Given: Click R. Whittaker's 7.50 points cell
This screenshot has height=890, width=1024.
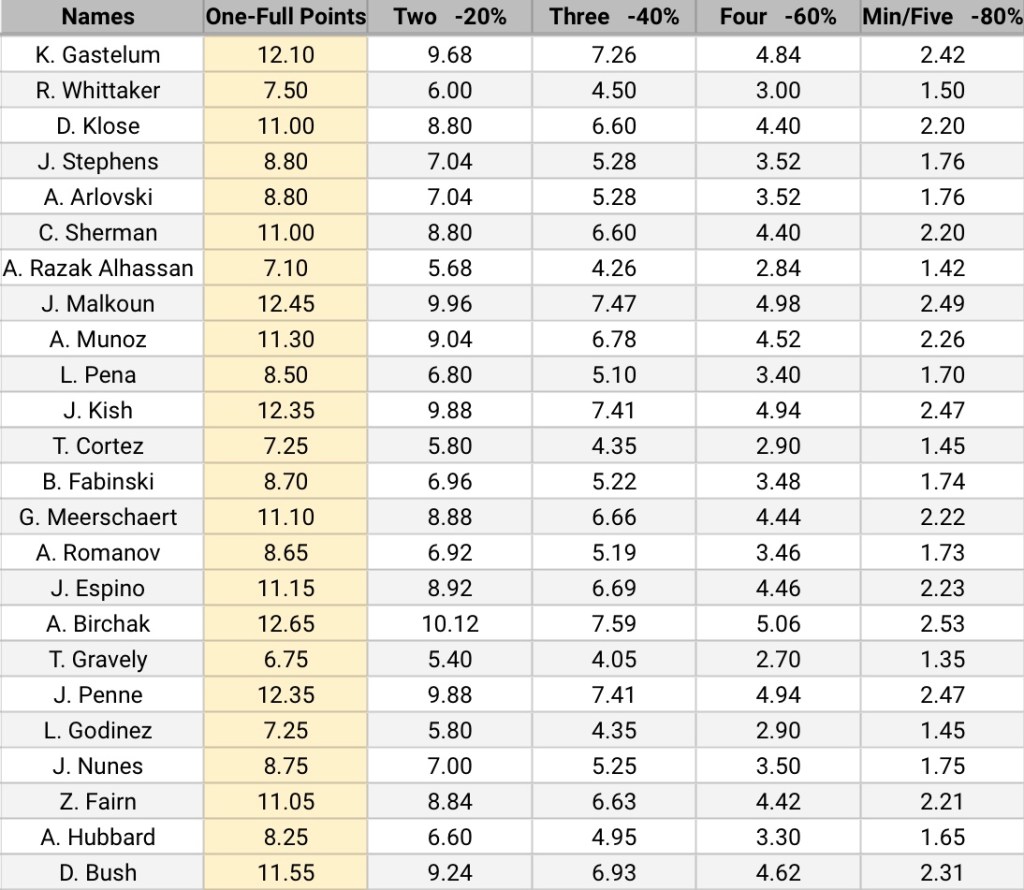Looking at the screenshot, I should coord(286,90).
